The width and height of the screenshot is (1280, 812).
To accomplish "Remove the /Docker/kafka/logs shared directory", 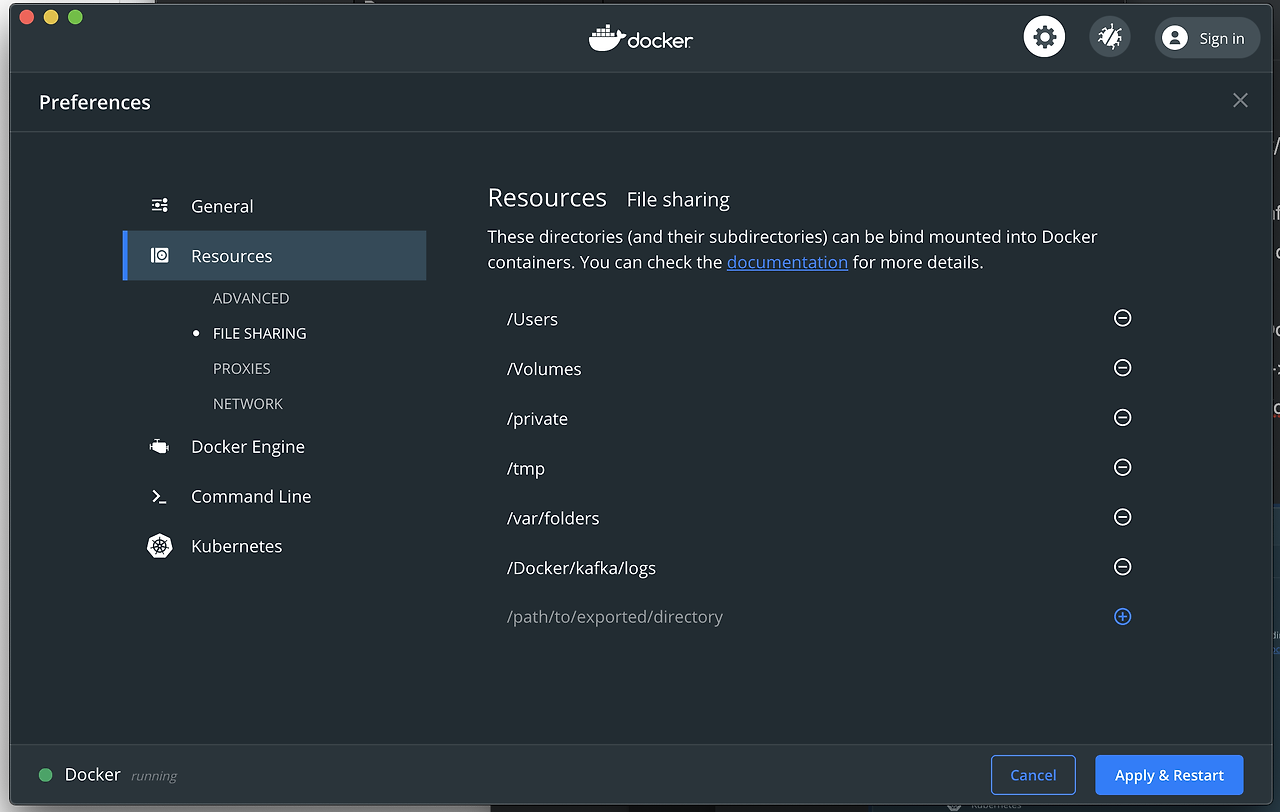I will [x=1122, y=567].
